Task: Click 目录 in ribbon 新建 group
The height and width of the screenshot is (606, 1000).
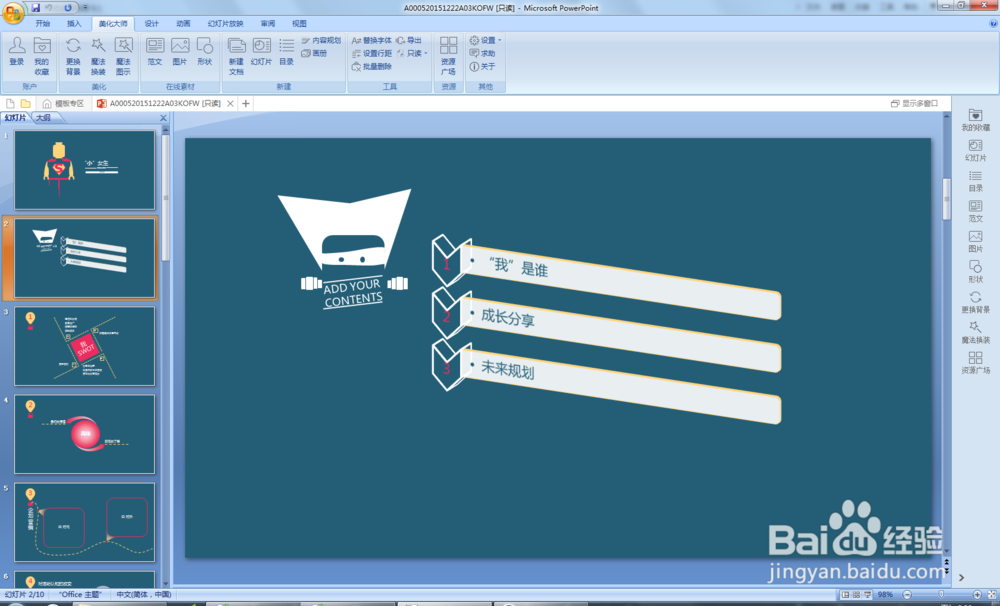Action: (286, 51)
